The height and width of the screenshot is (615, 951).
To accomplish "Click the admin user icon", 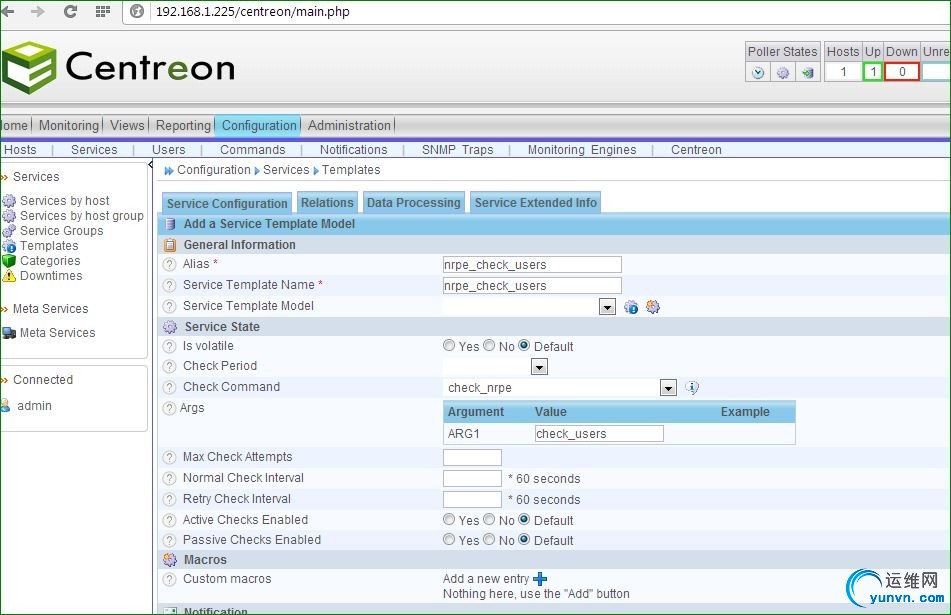I will [x=6, y=405].
